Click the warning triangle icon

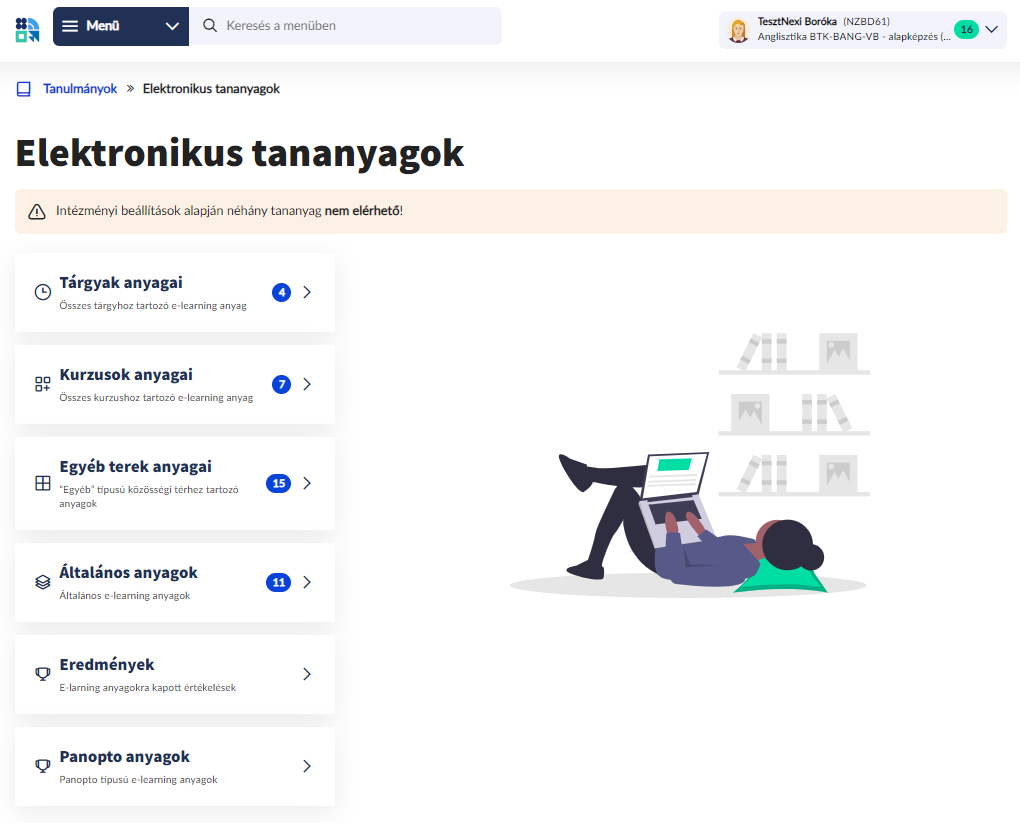[x=37, y=211]
